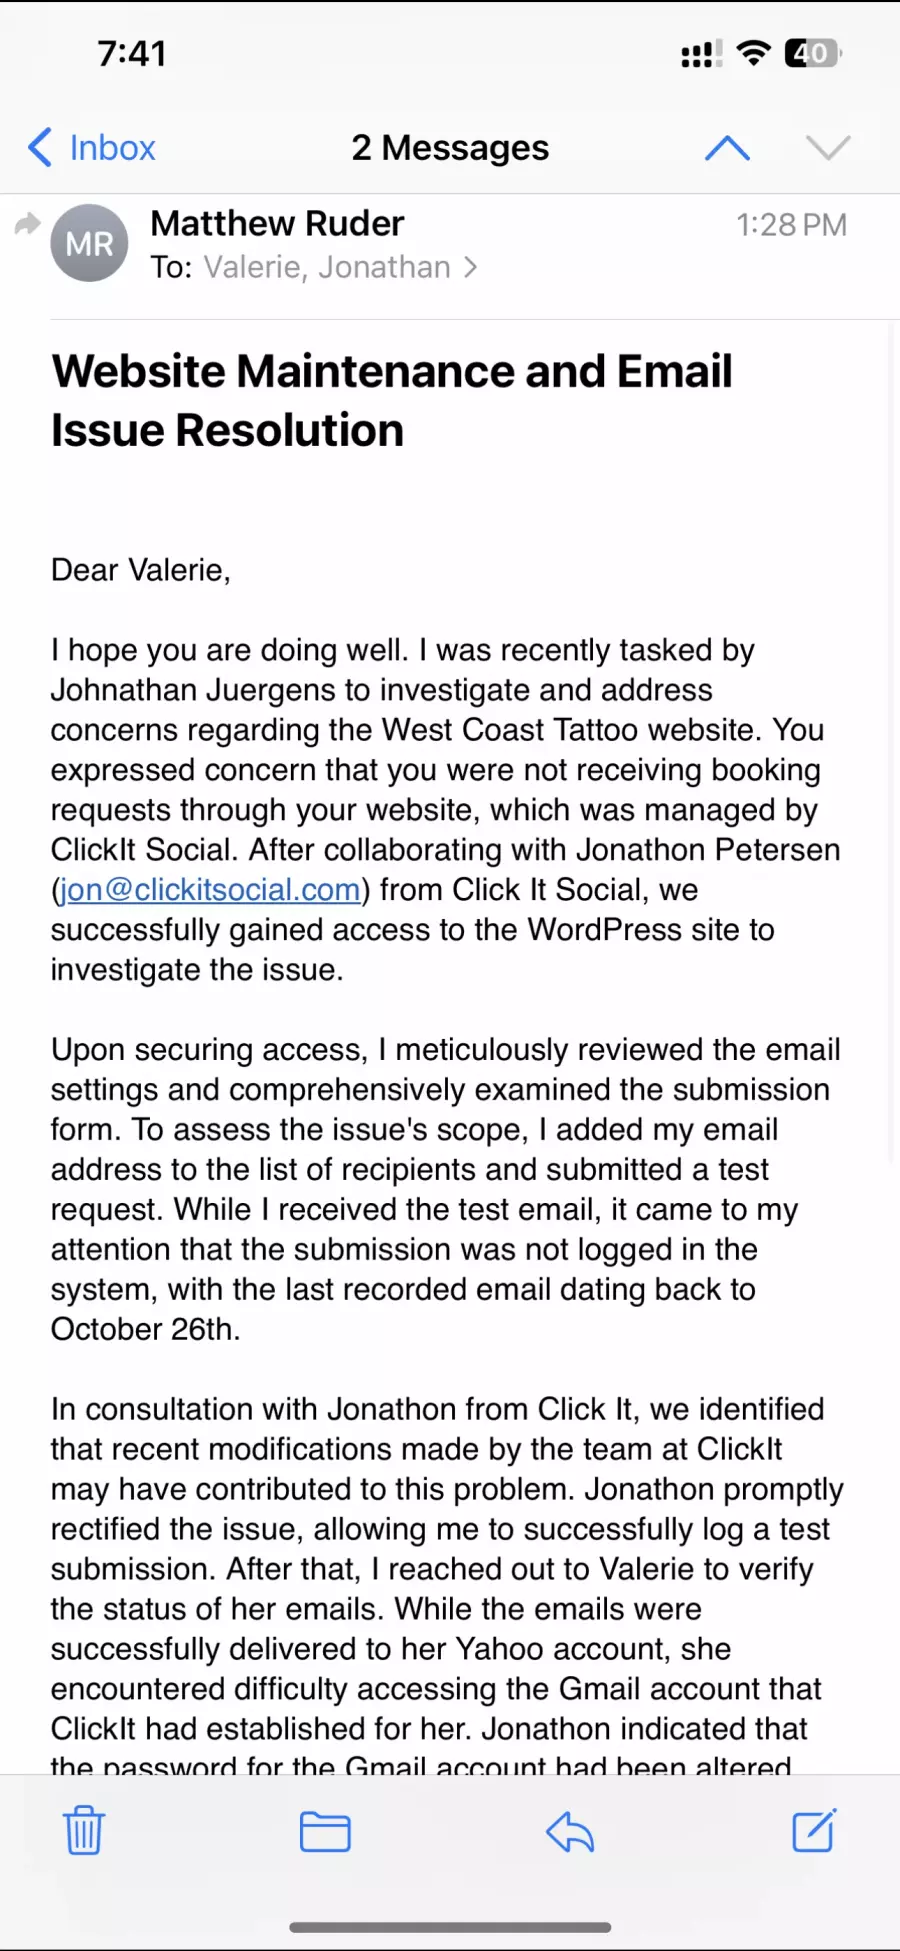Go to the previous message arrow

coord(727,148)
